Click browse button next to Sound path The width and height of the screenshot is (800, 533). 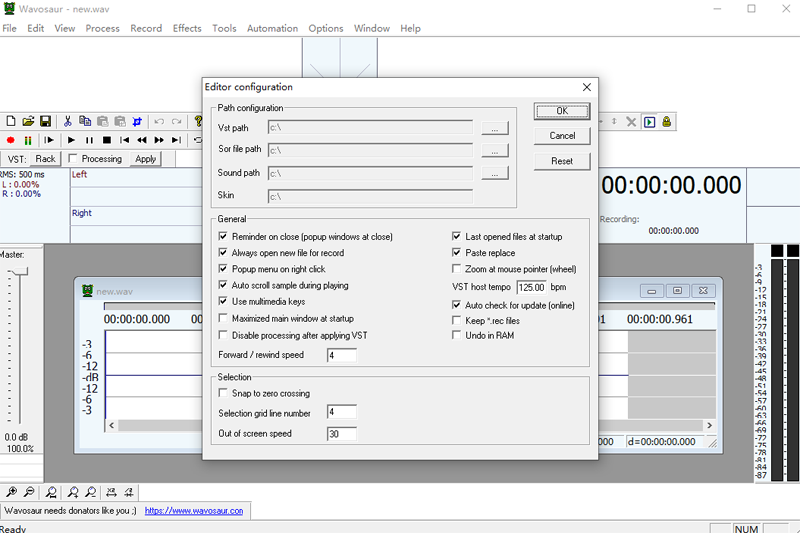(x=494, y=174)
